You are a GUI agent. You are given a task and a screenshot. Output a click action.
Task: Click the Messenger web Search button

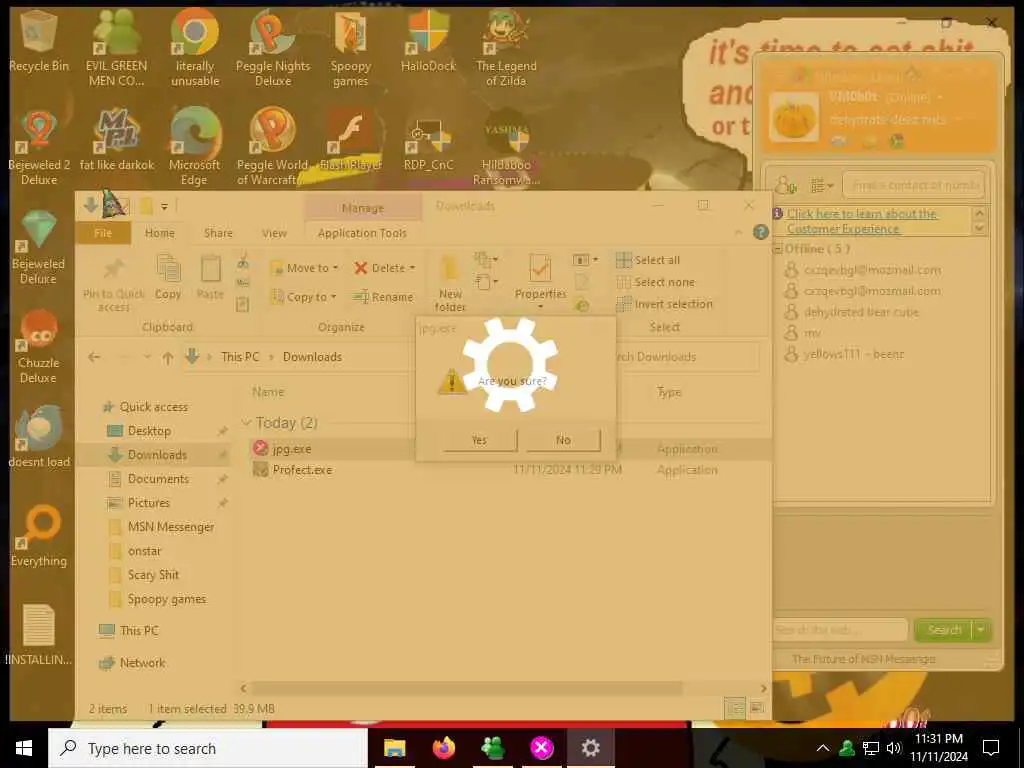click(944, 630)
